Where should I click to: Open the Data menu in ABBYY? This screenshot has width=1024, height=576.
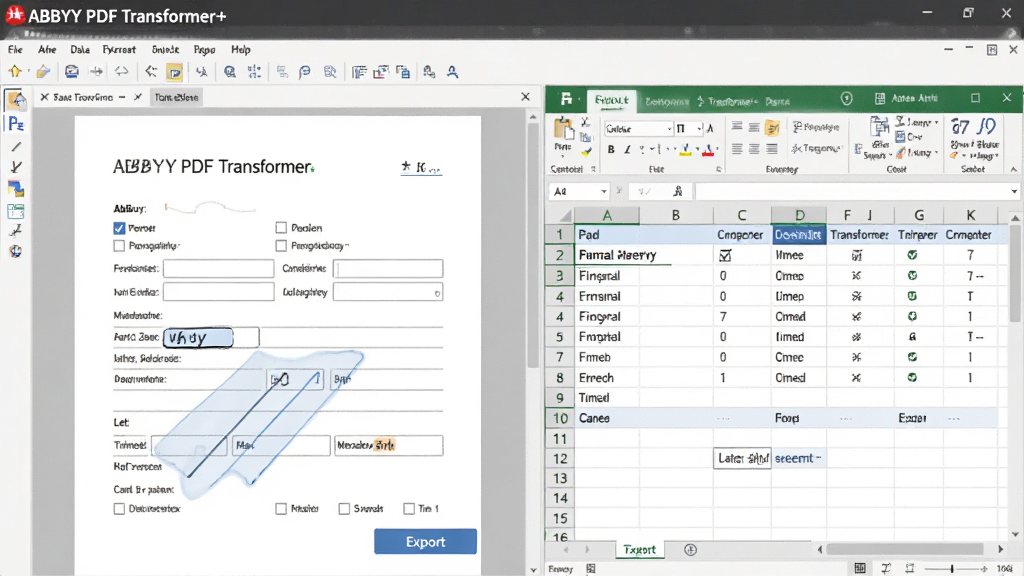tap(80, 50)
